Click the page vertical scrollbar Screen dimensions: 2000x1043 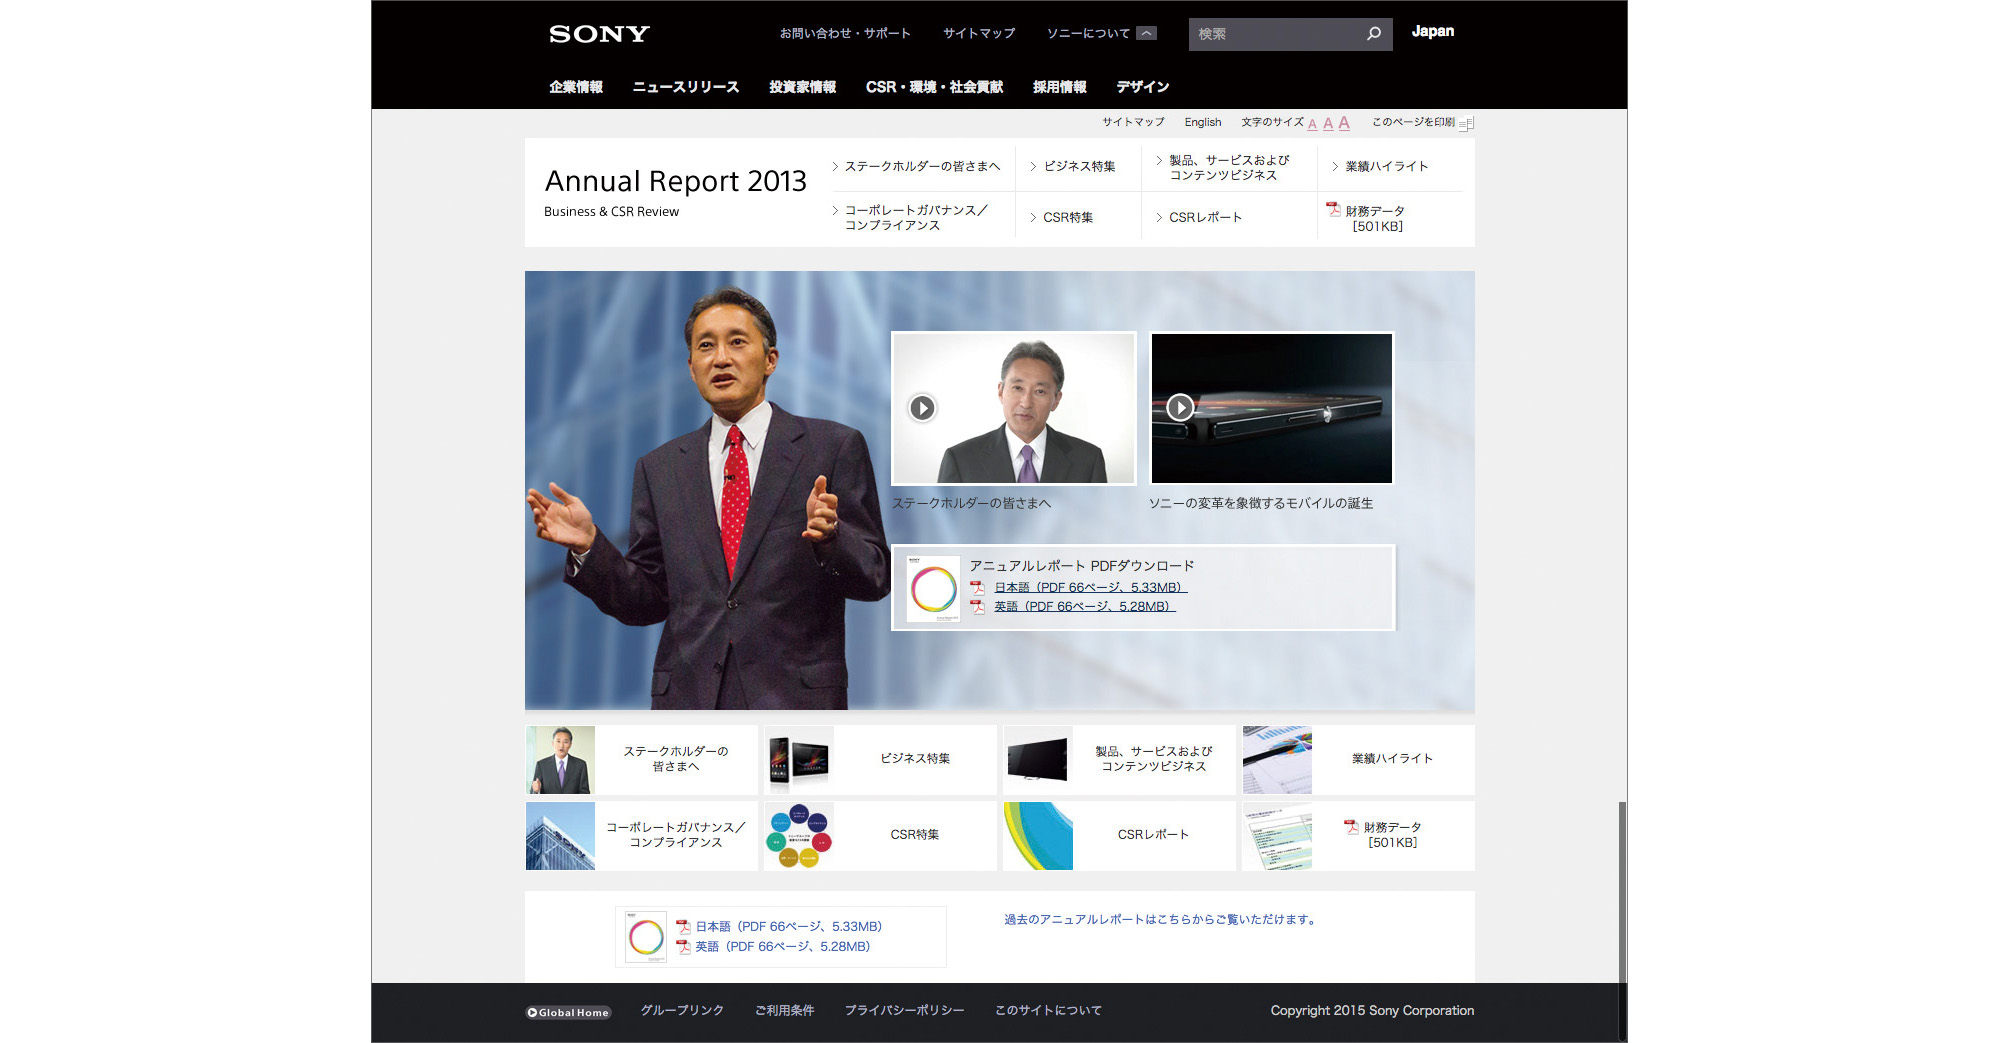[x=1622, y=890]
